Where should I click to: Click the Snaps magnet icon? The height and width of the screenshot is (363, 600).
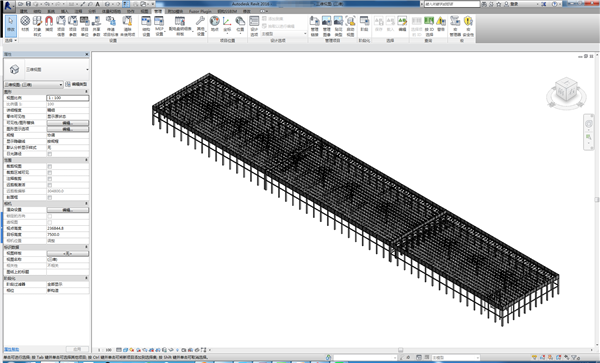pyautogui.click(x=49, y=25)
